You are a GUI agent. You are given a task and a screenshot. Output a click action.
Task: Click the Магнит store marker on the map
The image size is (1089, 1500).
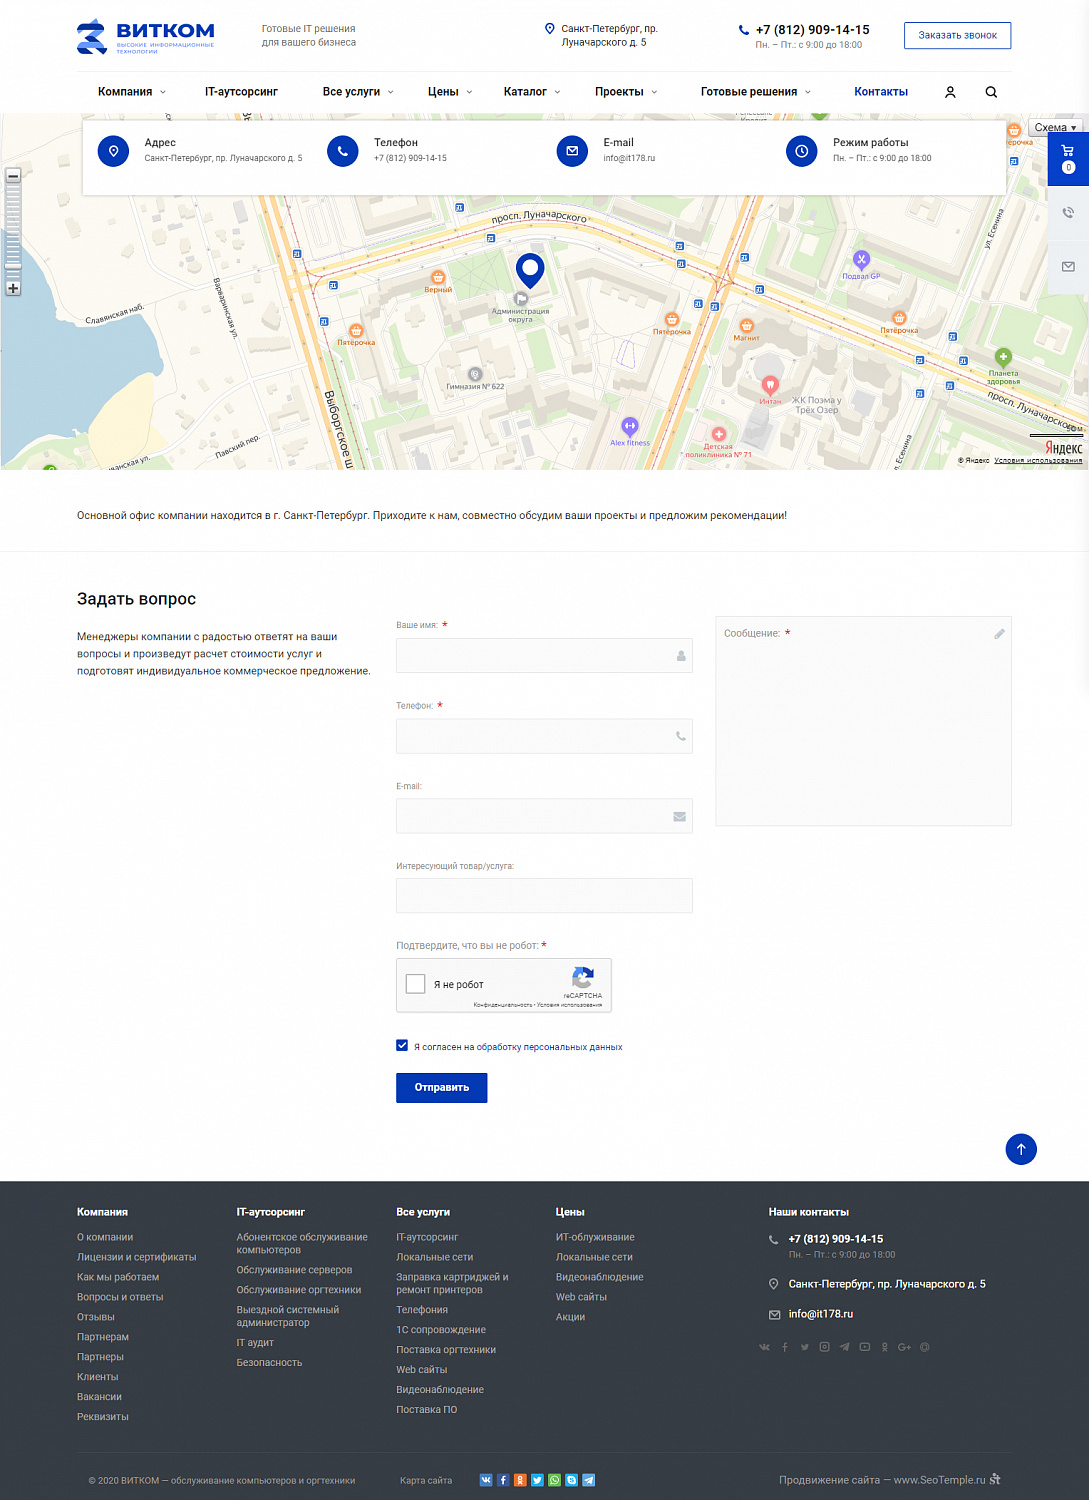click(x=746, y=326)
